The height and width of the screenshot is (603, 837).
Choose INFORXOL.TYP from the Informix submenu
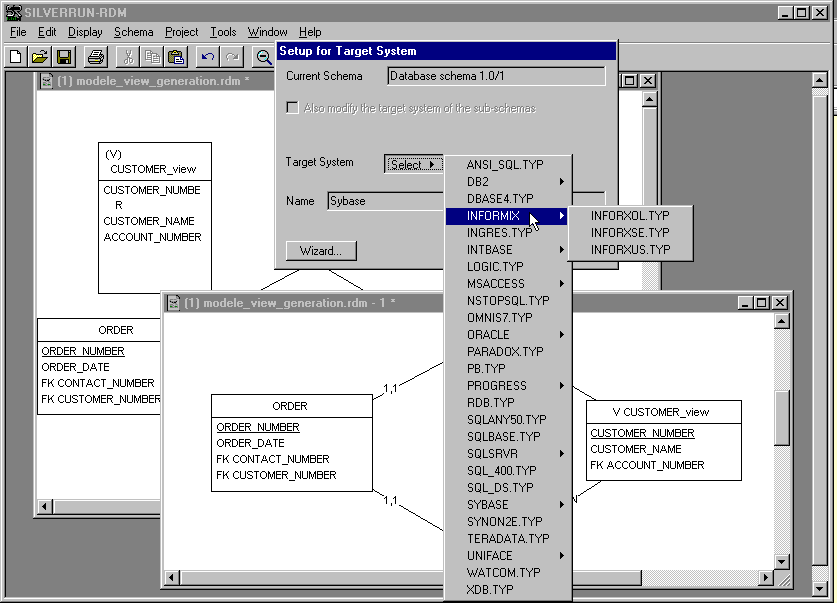click(630, 216)
